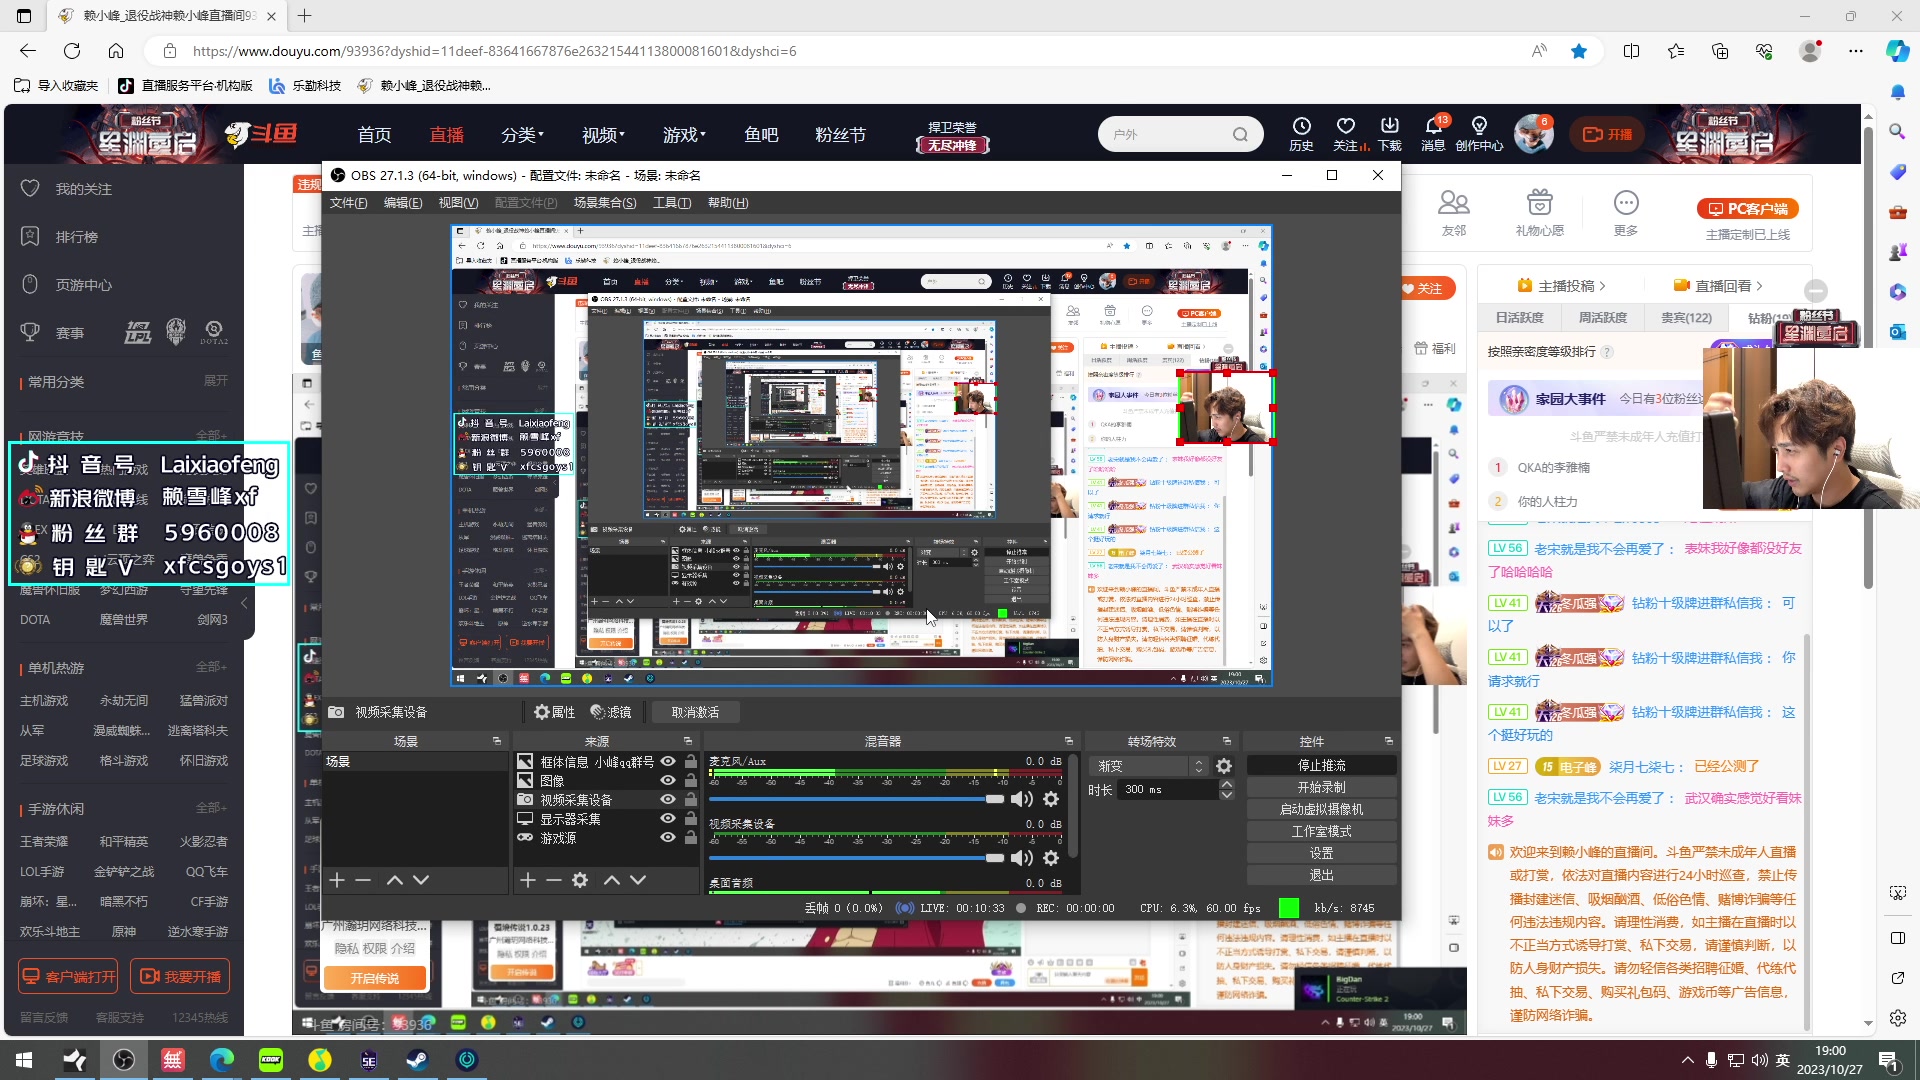1920x1080 pixels.
Task: Toggle visibility of 框体信息 小峰qq群号 source
Action: pyautogui.click(x=668, y=762)
